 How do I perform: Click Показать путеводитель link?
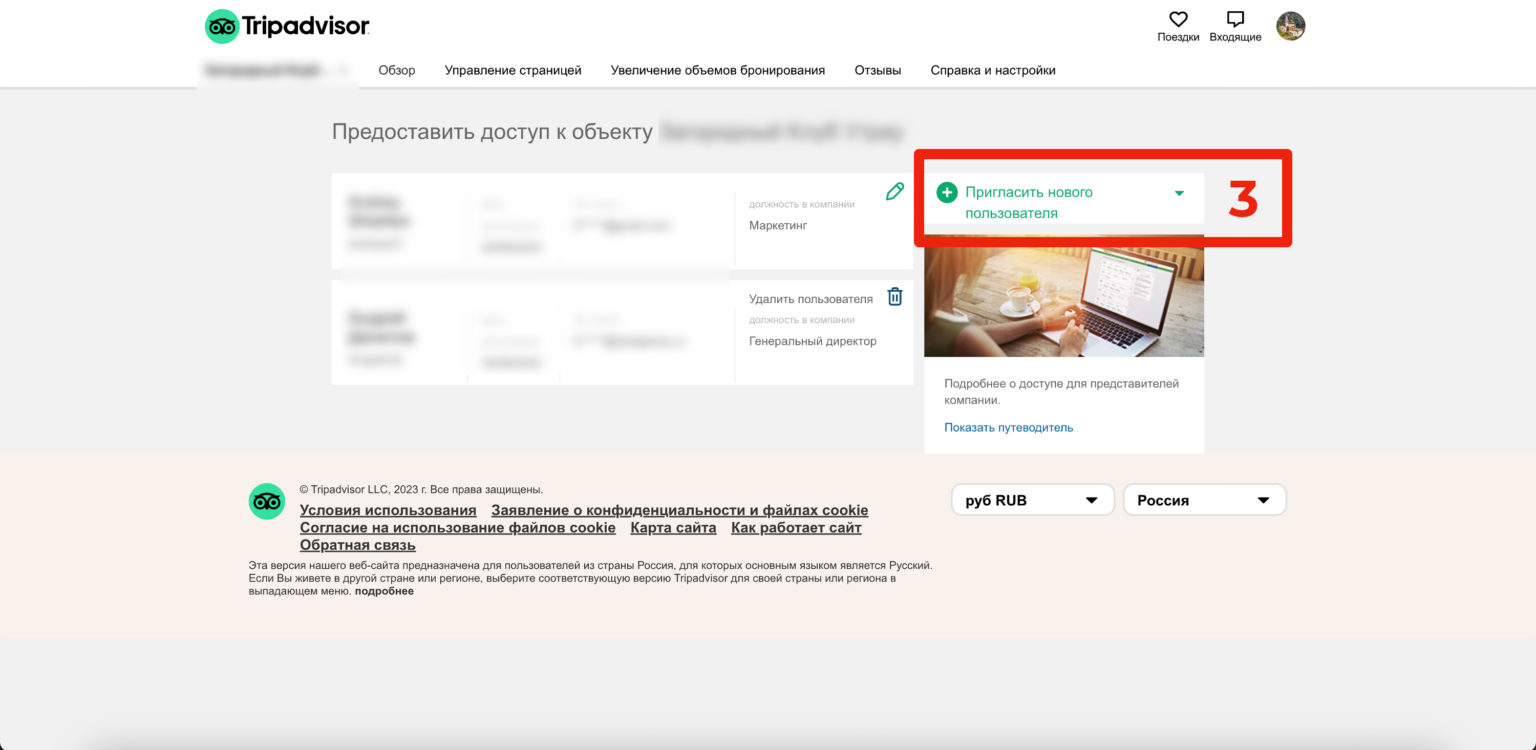[x=1008, y=427]
